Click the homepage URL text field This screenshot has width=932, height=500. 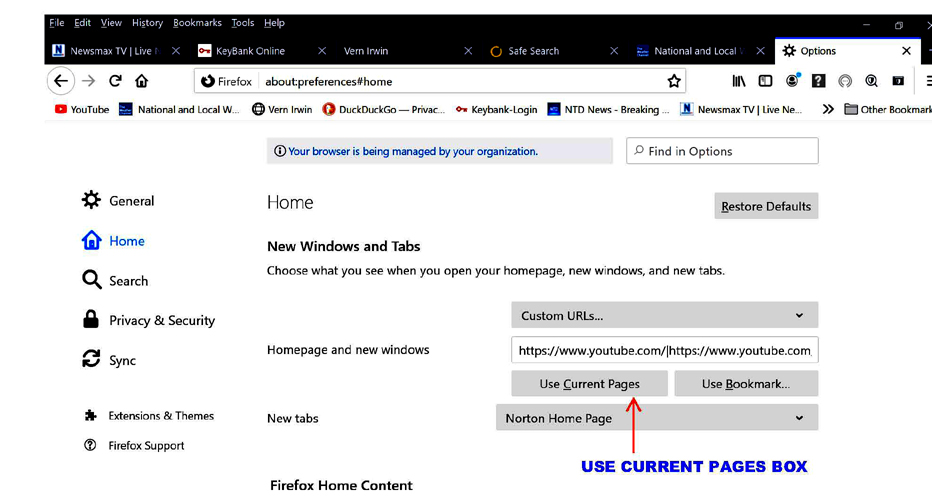pos(664,350)
